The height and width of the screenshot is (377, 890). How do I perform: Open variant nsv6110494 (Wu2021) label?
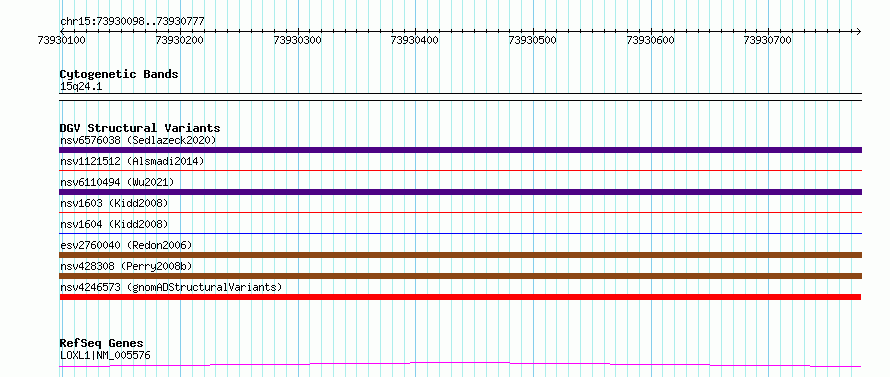[x=117, y=182]
